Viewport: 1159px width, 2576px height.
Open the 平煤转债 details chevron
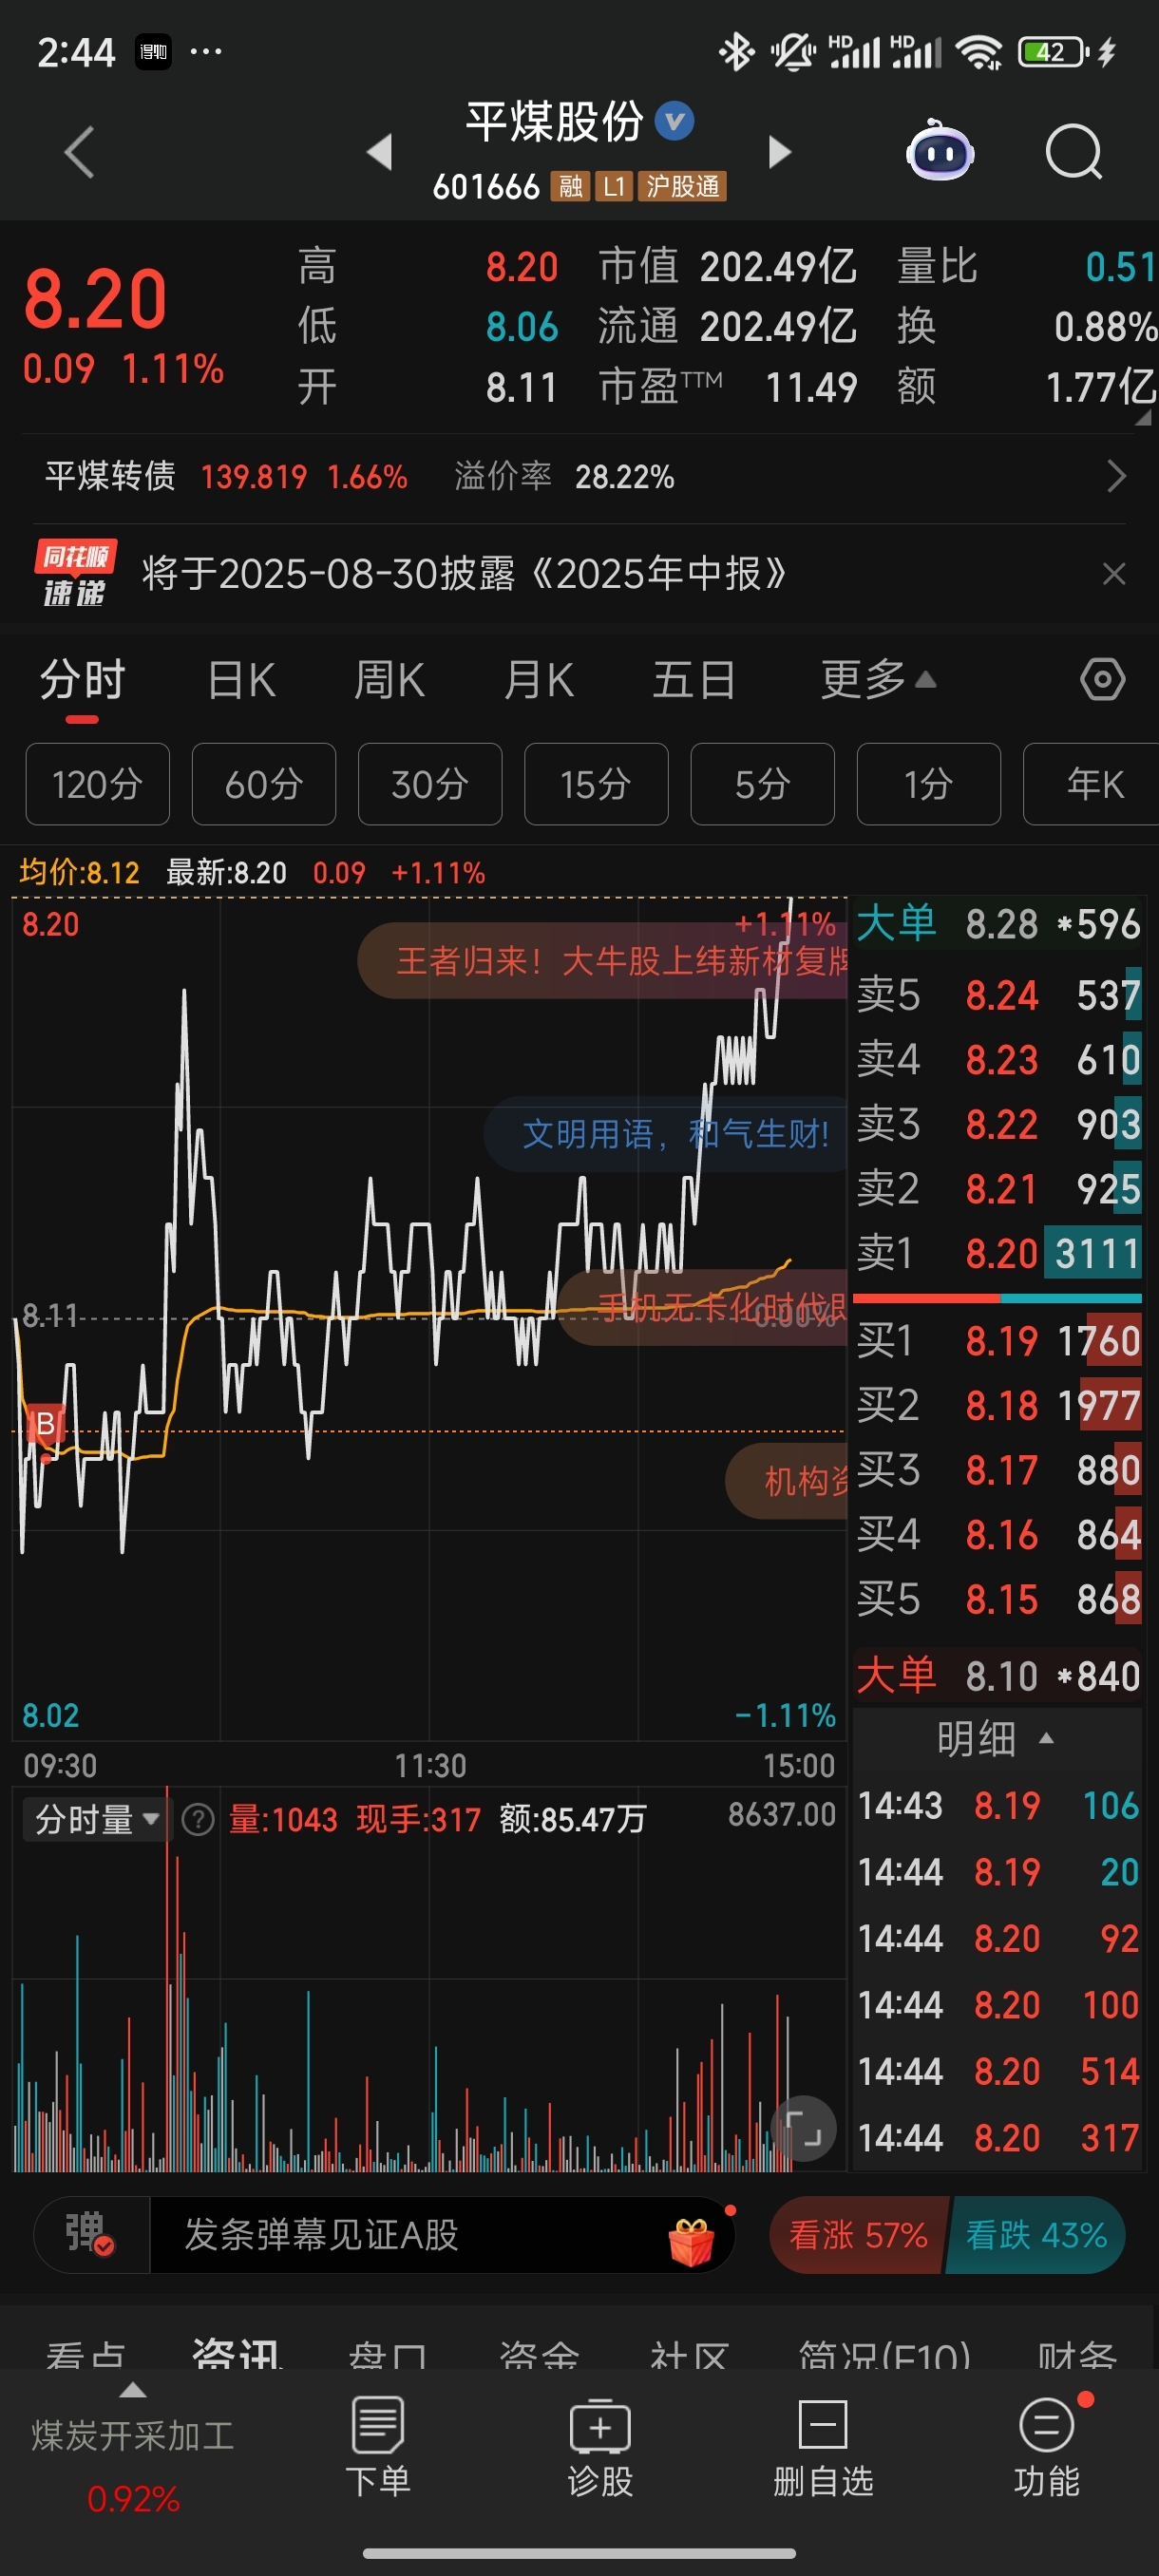tap(1117, 476)
